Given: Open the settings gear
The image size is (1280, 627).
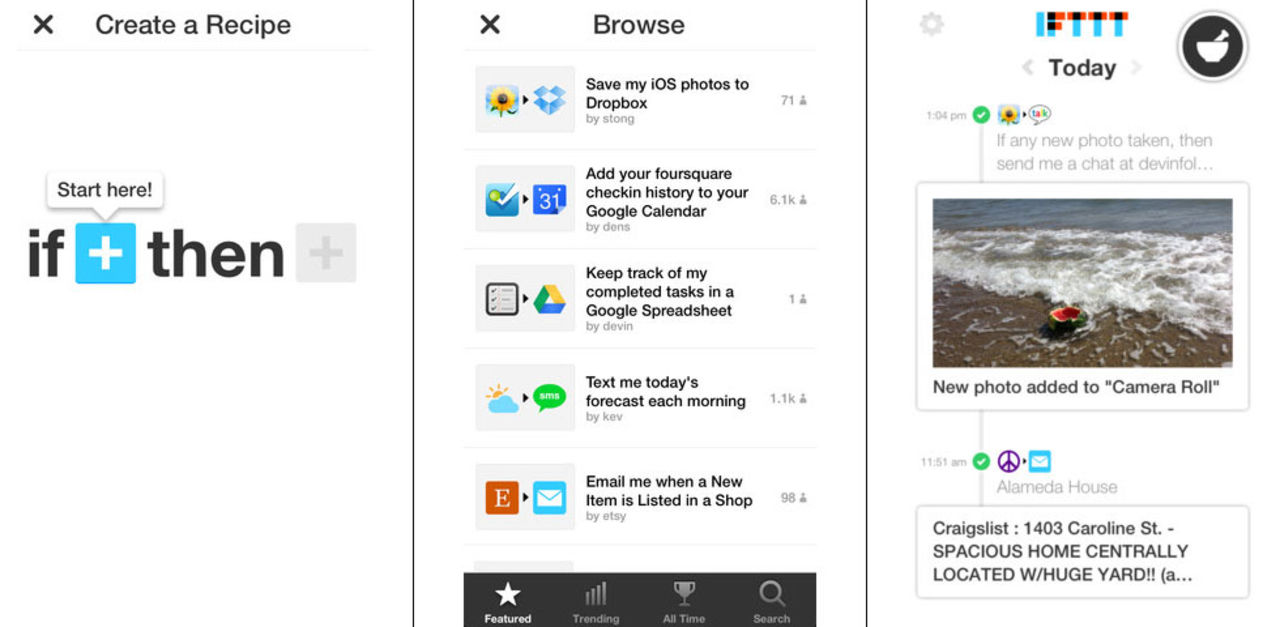Looking at the screenshot, I should click(930, 24).
